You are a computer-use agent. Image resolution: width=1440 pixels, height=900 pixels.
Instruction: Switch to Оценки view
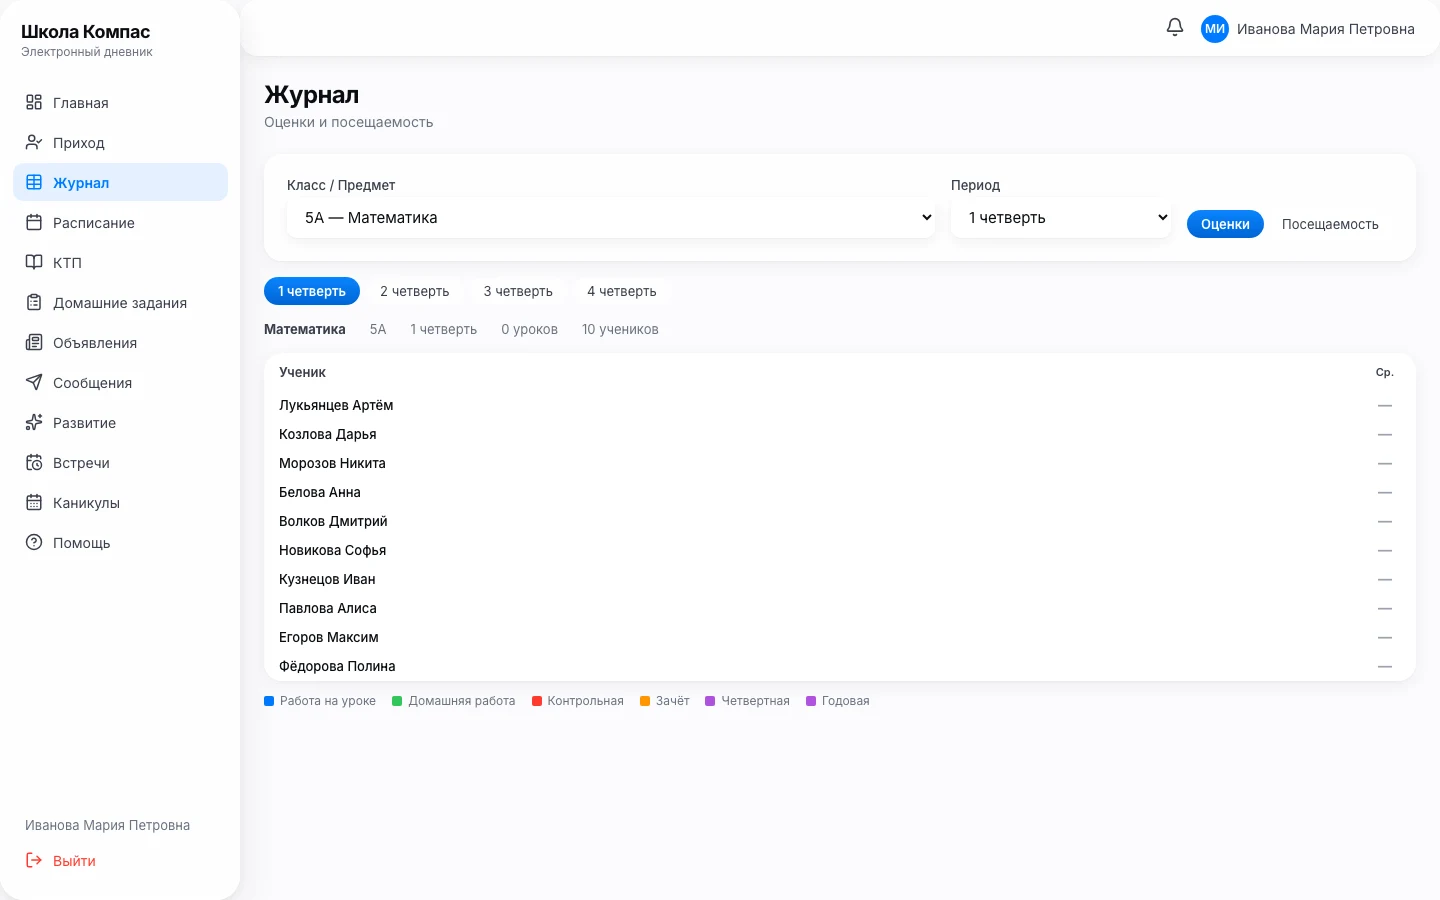click(1225, 224)
